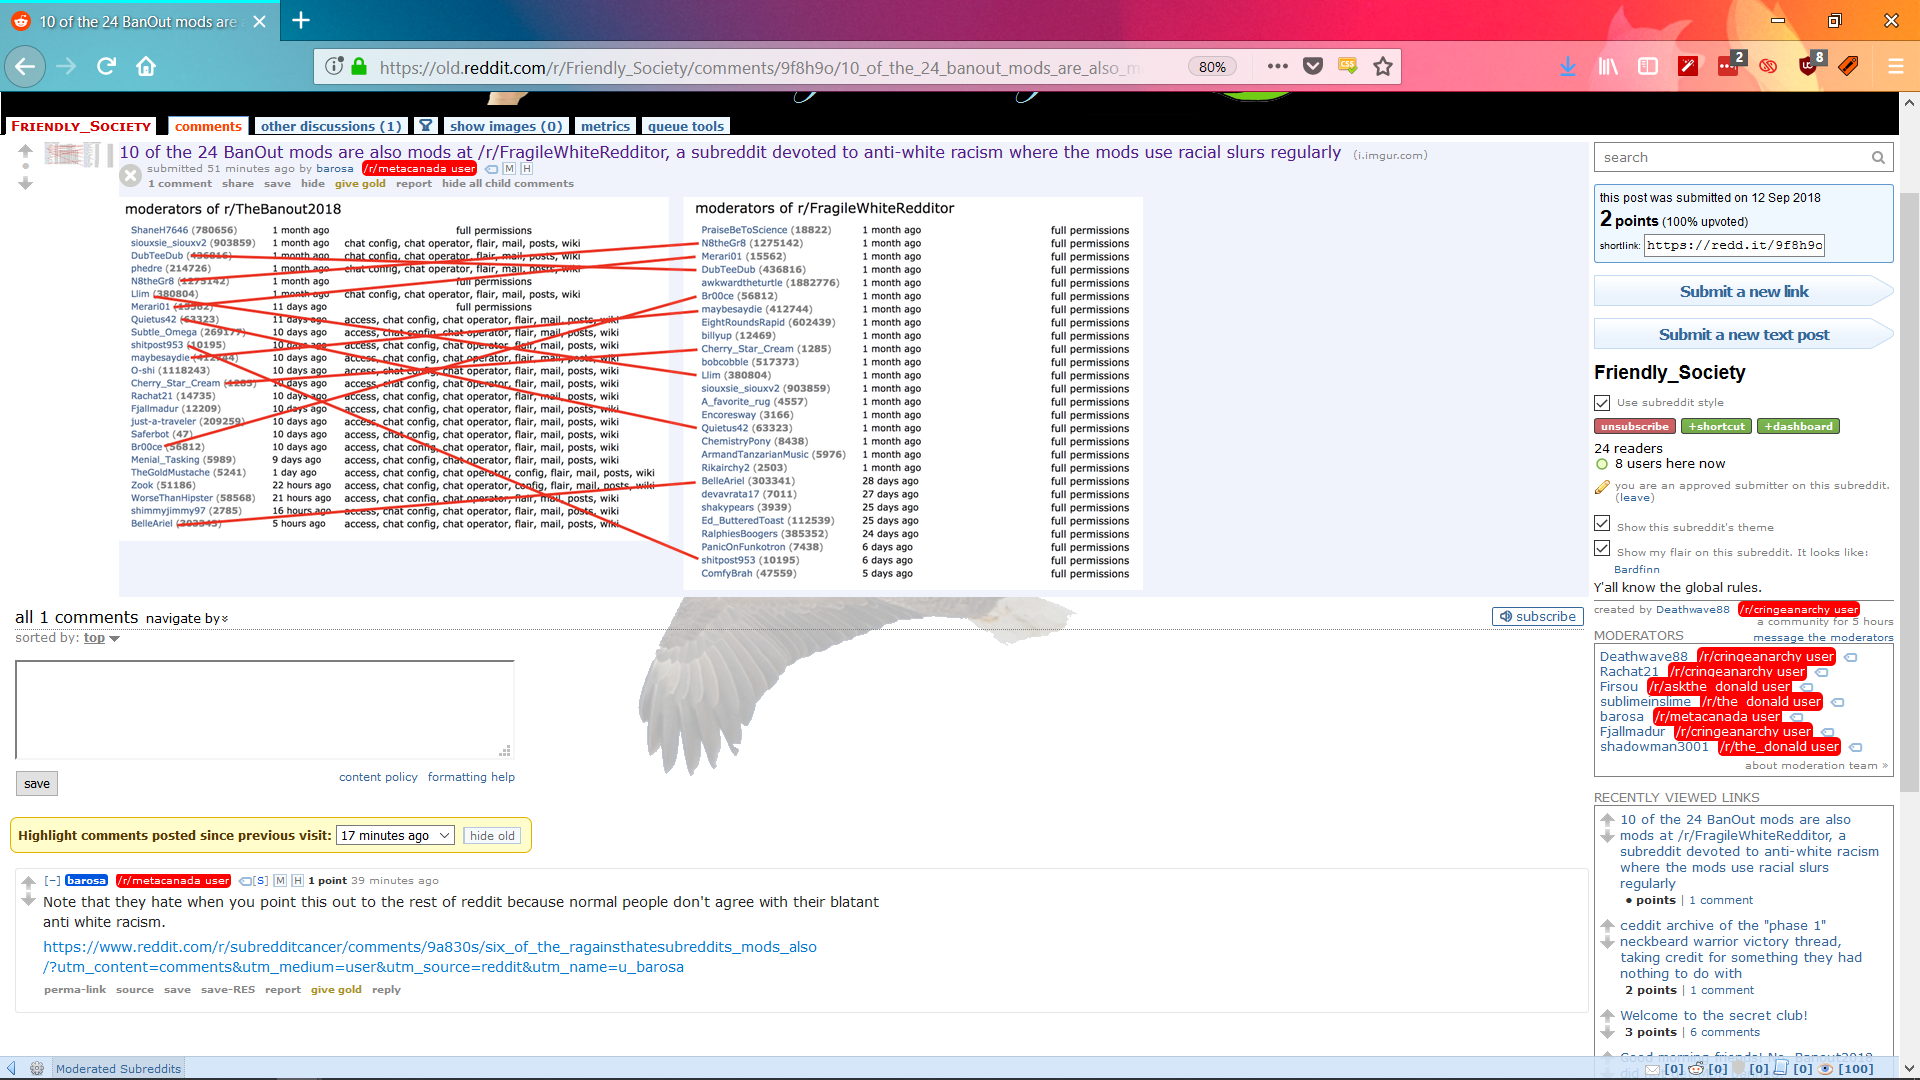Open the metrics tab

point(605,126)
